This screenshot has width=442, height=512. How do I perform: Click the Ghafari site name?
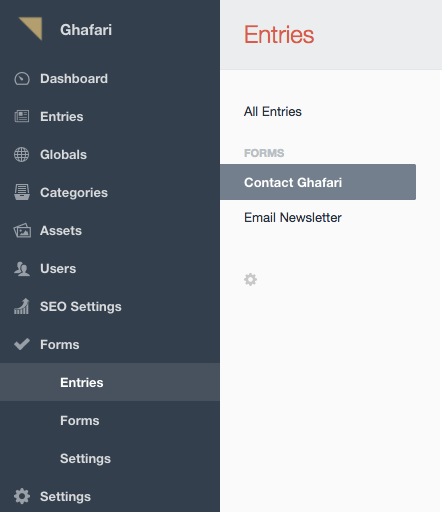coord(86,30)
